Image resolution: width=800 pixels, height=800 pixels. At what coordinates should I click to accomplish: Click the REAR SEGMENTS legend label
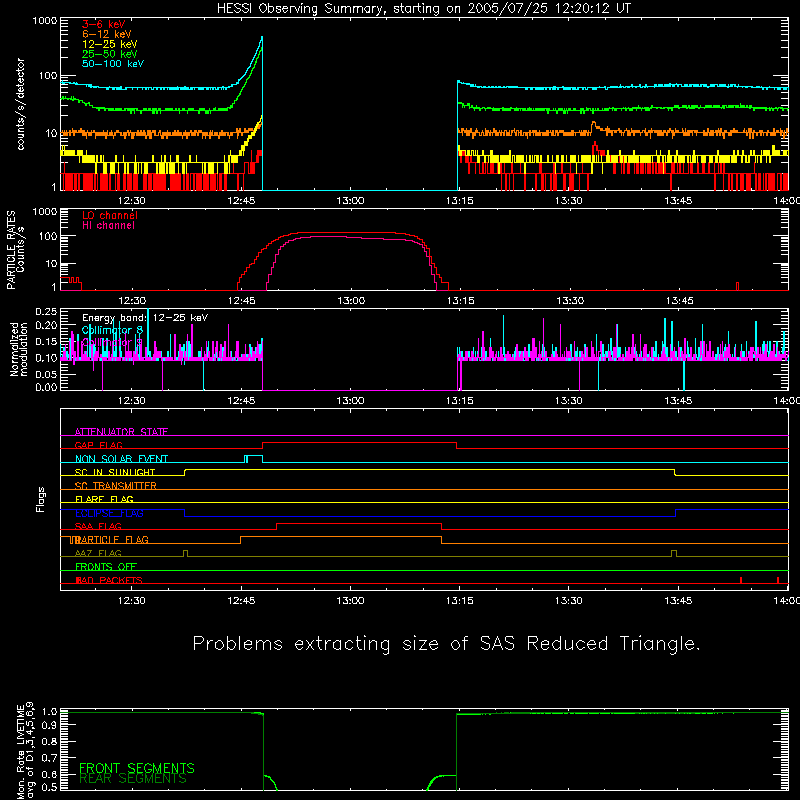133,779
